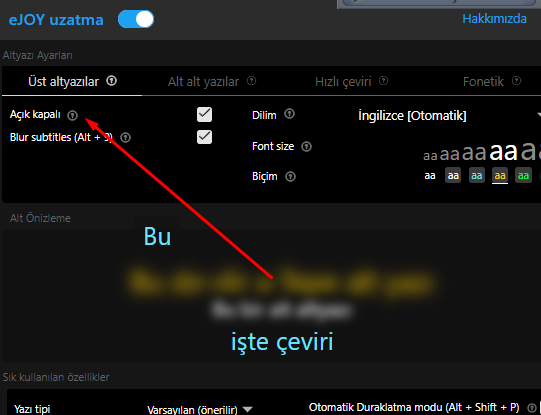
Task: Select plain white 'aa' subtitle style
Action: (430, 176)
